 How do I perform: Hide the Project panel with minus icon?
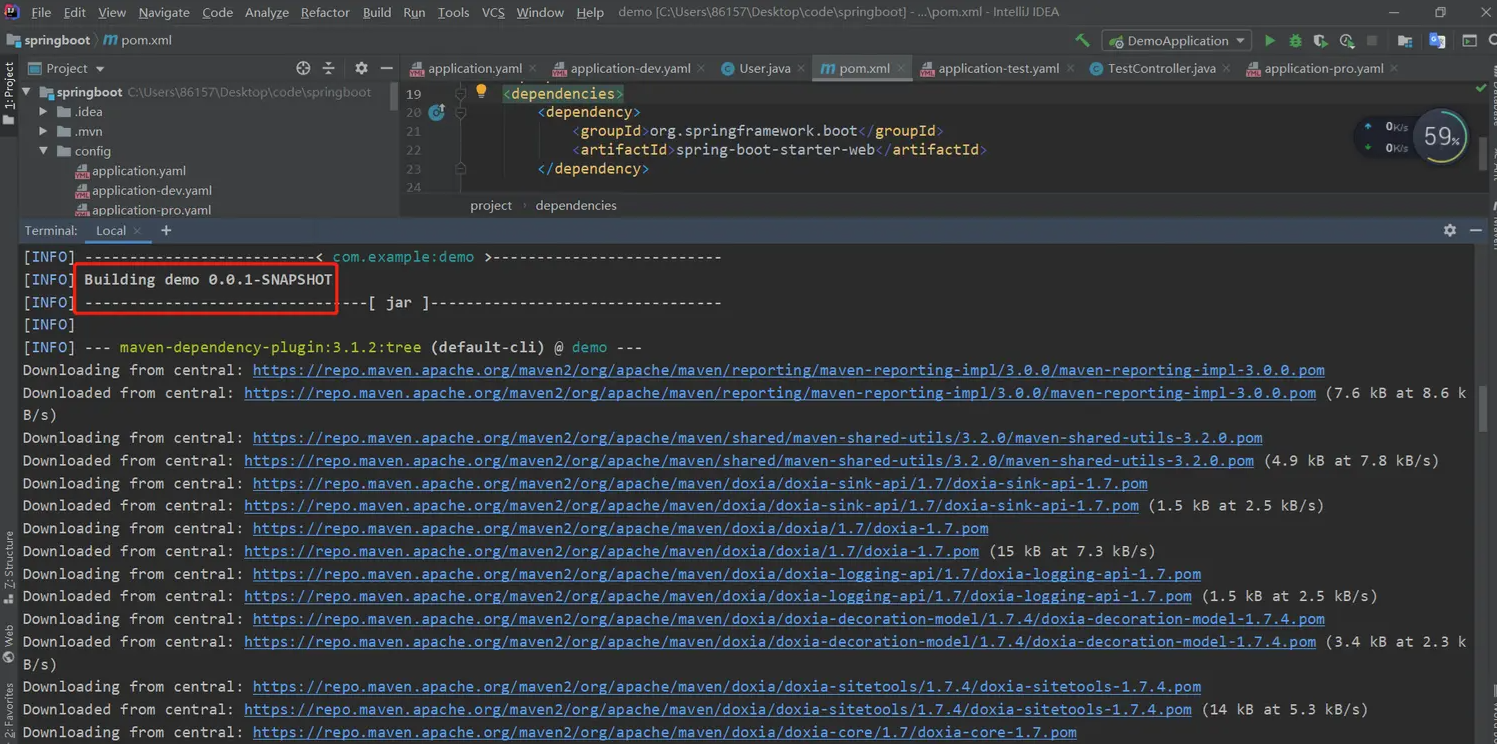386,68
